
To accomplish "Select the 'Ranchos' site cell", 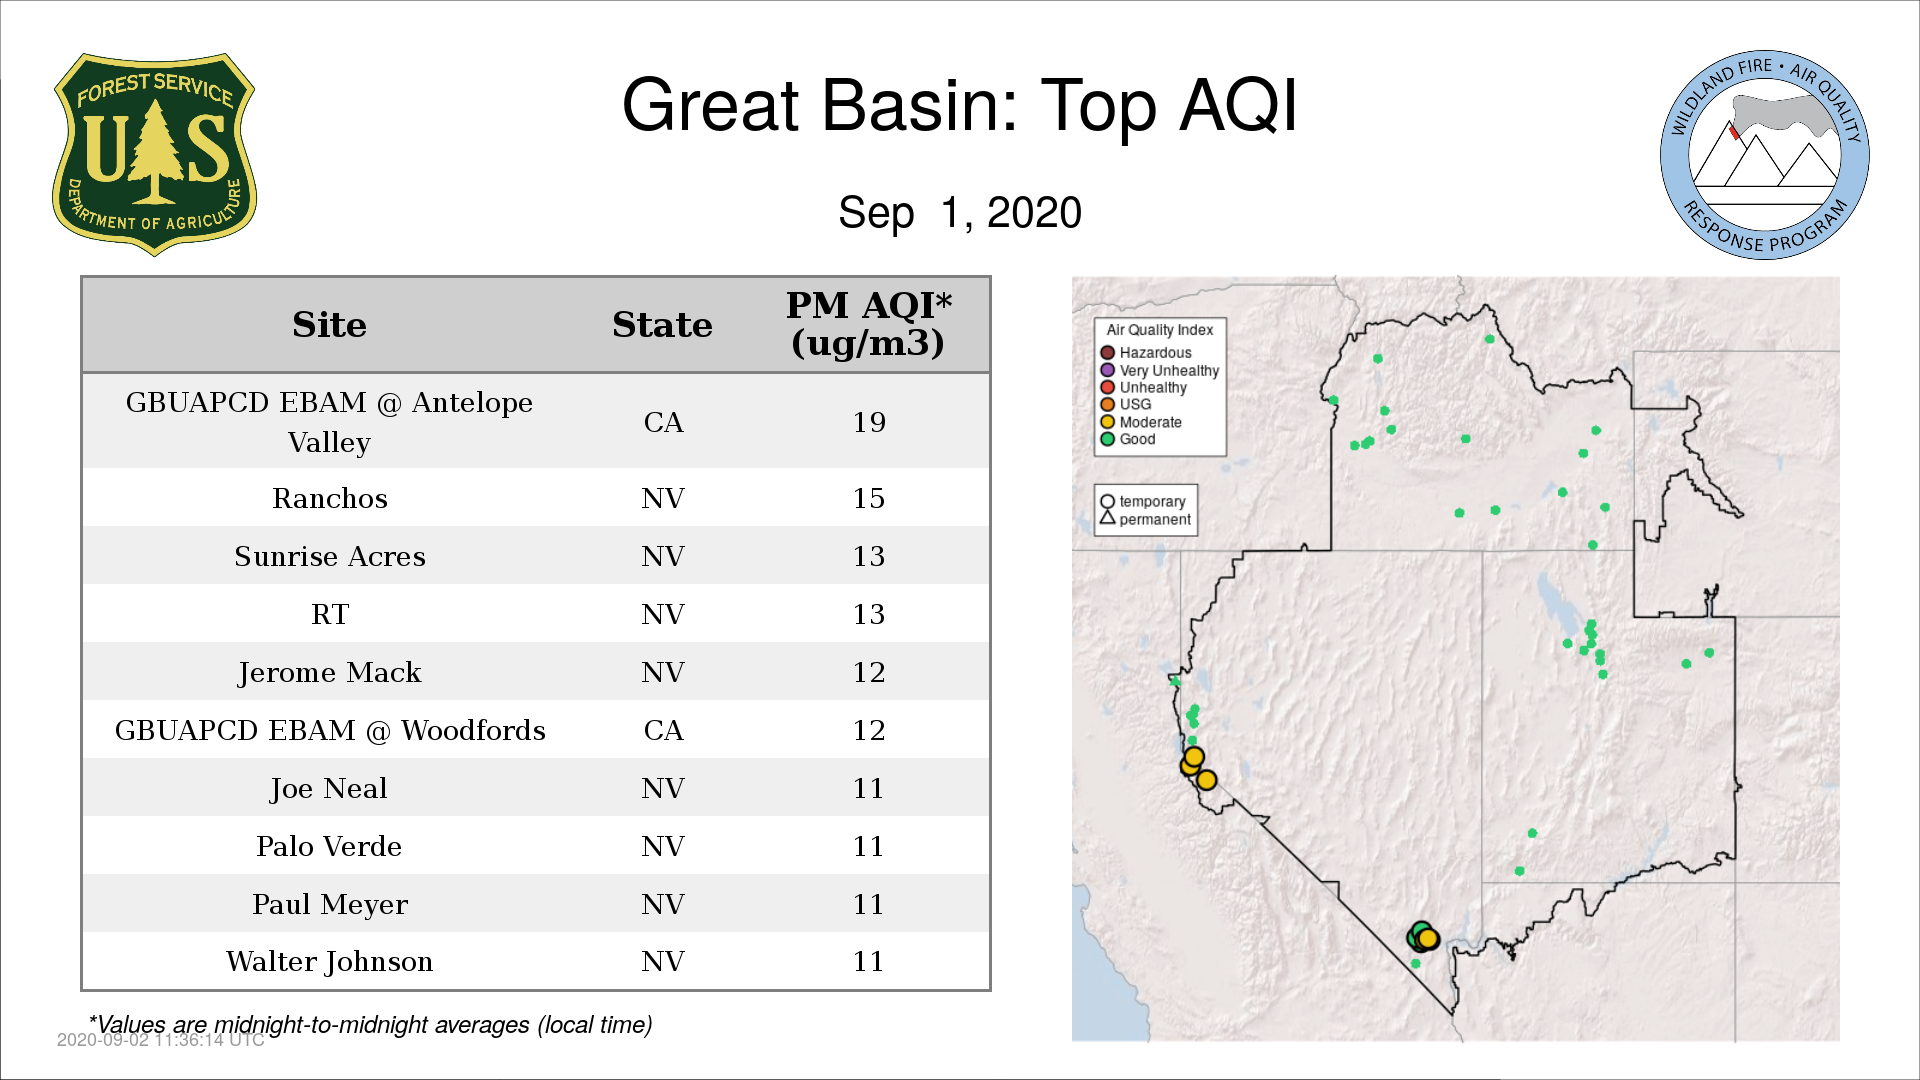I will 330,498.
